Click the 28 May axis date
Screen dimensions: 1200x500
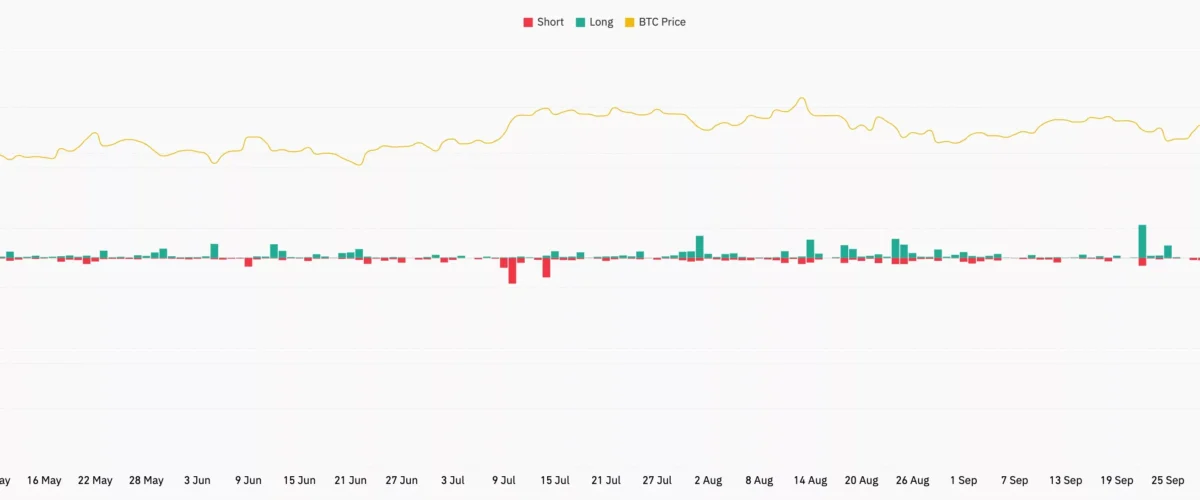pyautogui.click(x=146, y=480)
